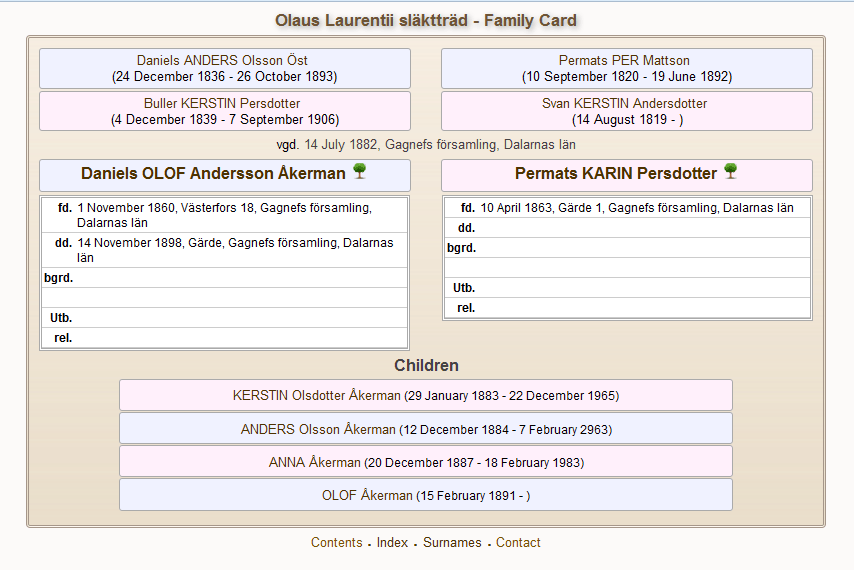This screenshot has width=854, height=570.
Task: Open child ANDERS Olsson Åkerman
Action: (x=425, y=429)
